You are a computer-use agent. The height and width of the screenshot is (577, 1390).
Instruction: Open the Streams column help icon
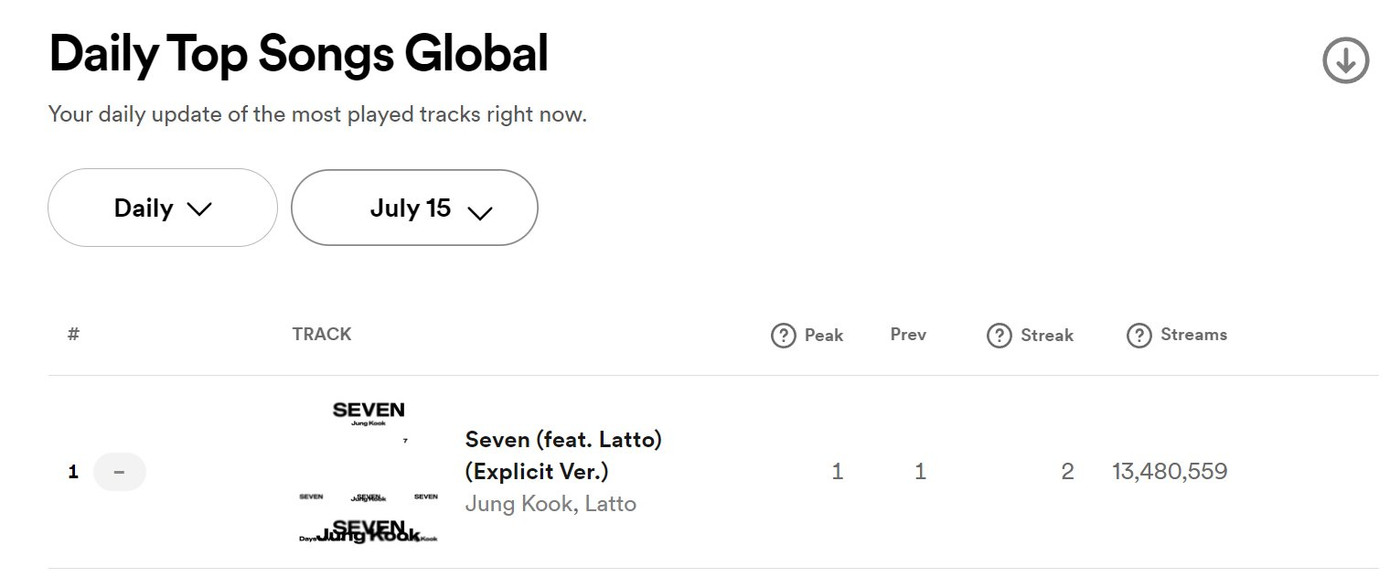1137,335
